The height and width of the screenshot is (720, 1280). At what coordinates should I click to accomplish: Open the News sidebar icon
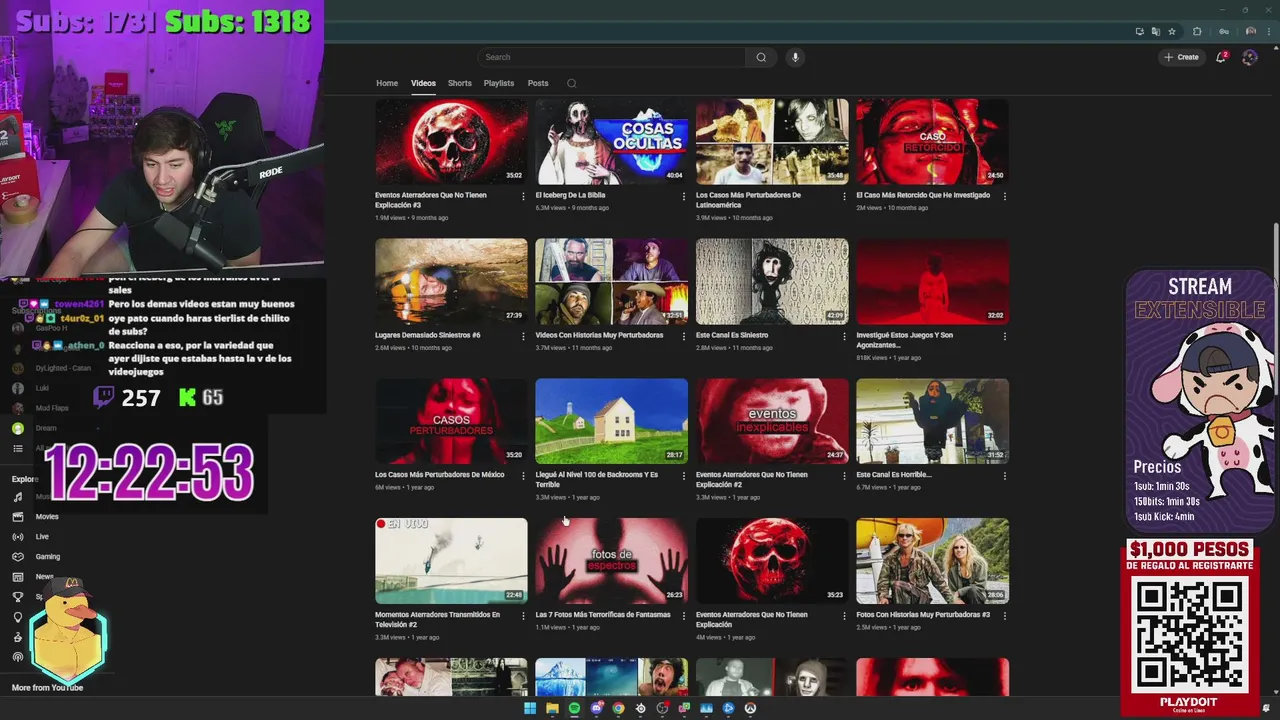pos(17,577)
